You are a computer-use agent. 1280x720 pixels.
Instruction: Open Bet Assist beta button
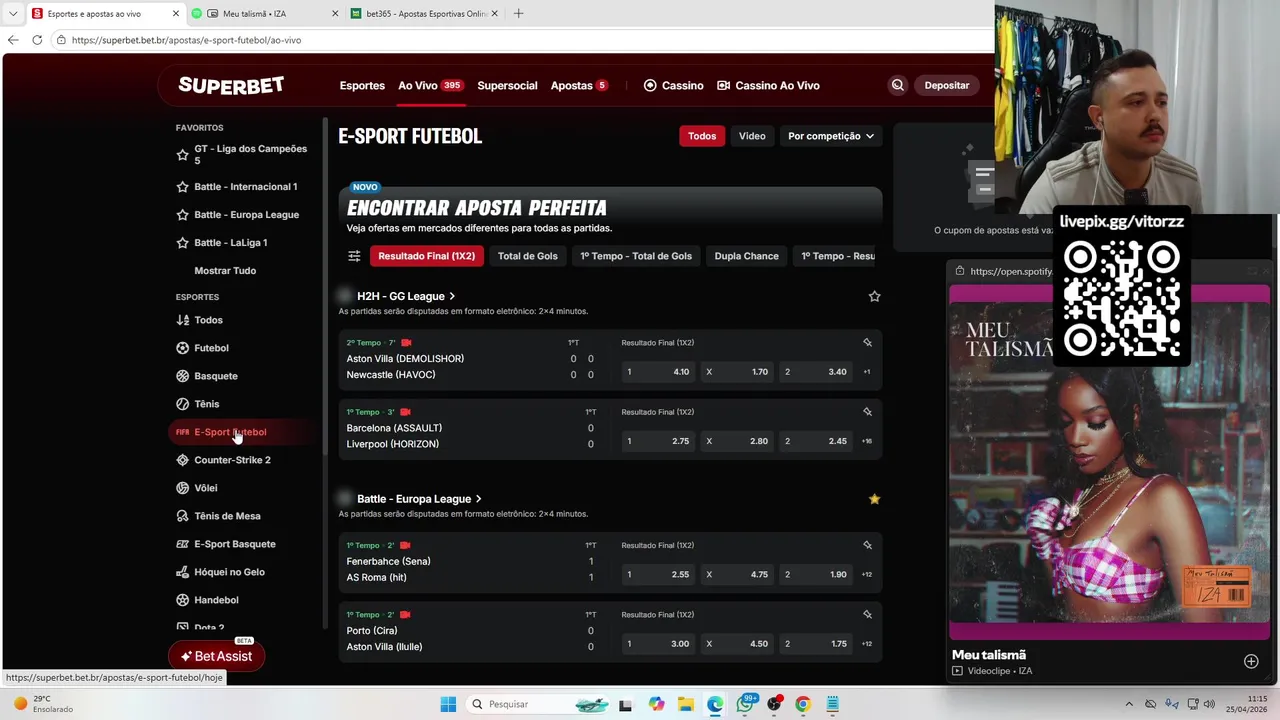217,656
